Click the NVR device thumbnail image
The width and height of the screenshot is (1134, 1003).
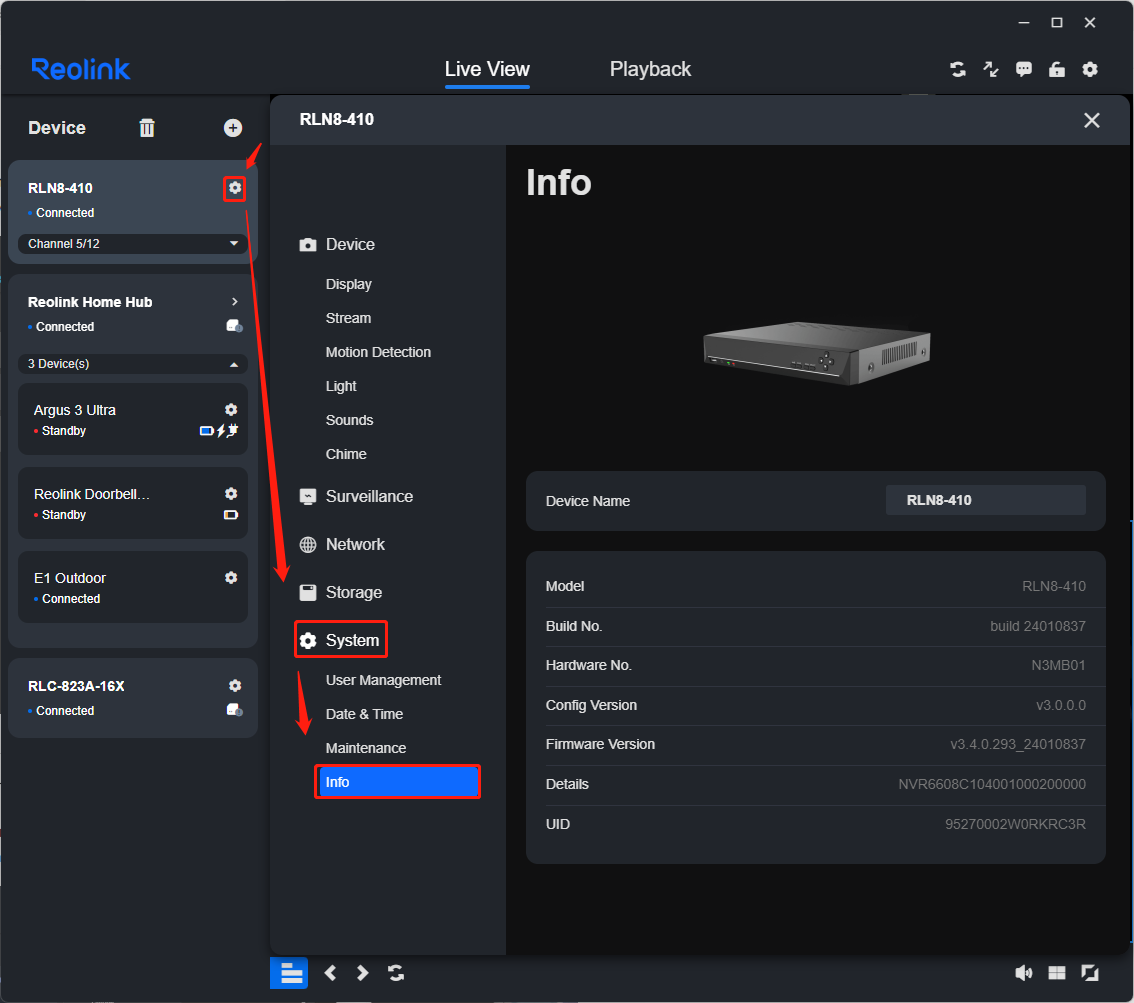(817, 353)
